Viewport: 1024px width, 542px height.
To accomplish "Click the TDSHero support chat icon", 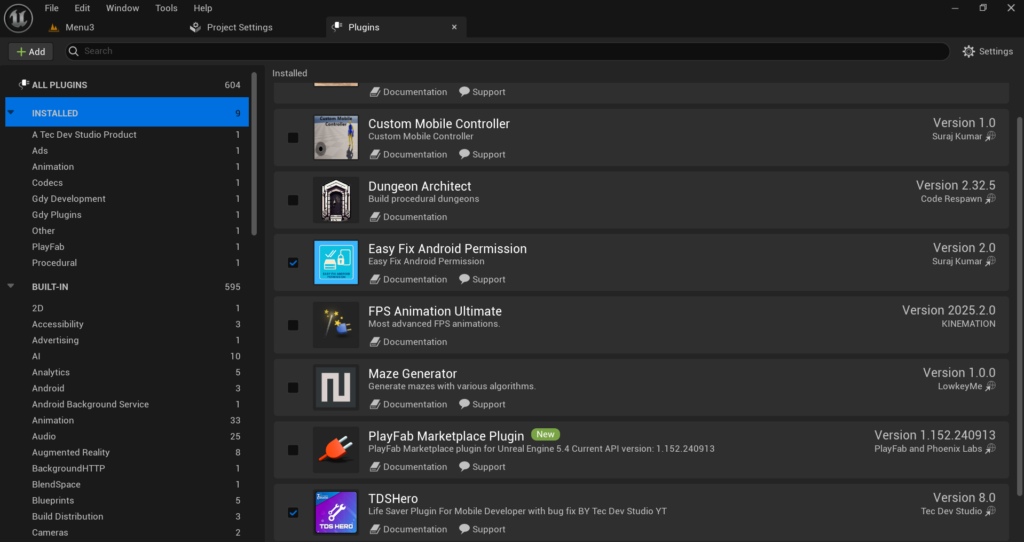I will point(464,529).
